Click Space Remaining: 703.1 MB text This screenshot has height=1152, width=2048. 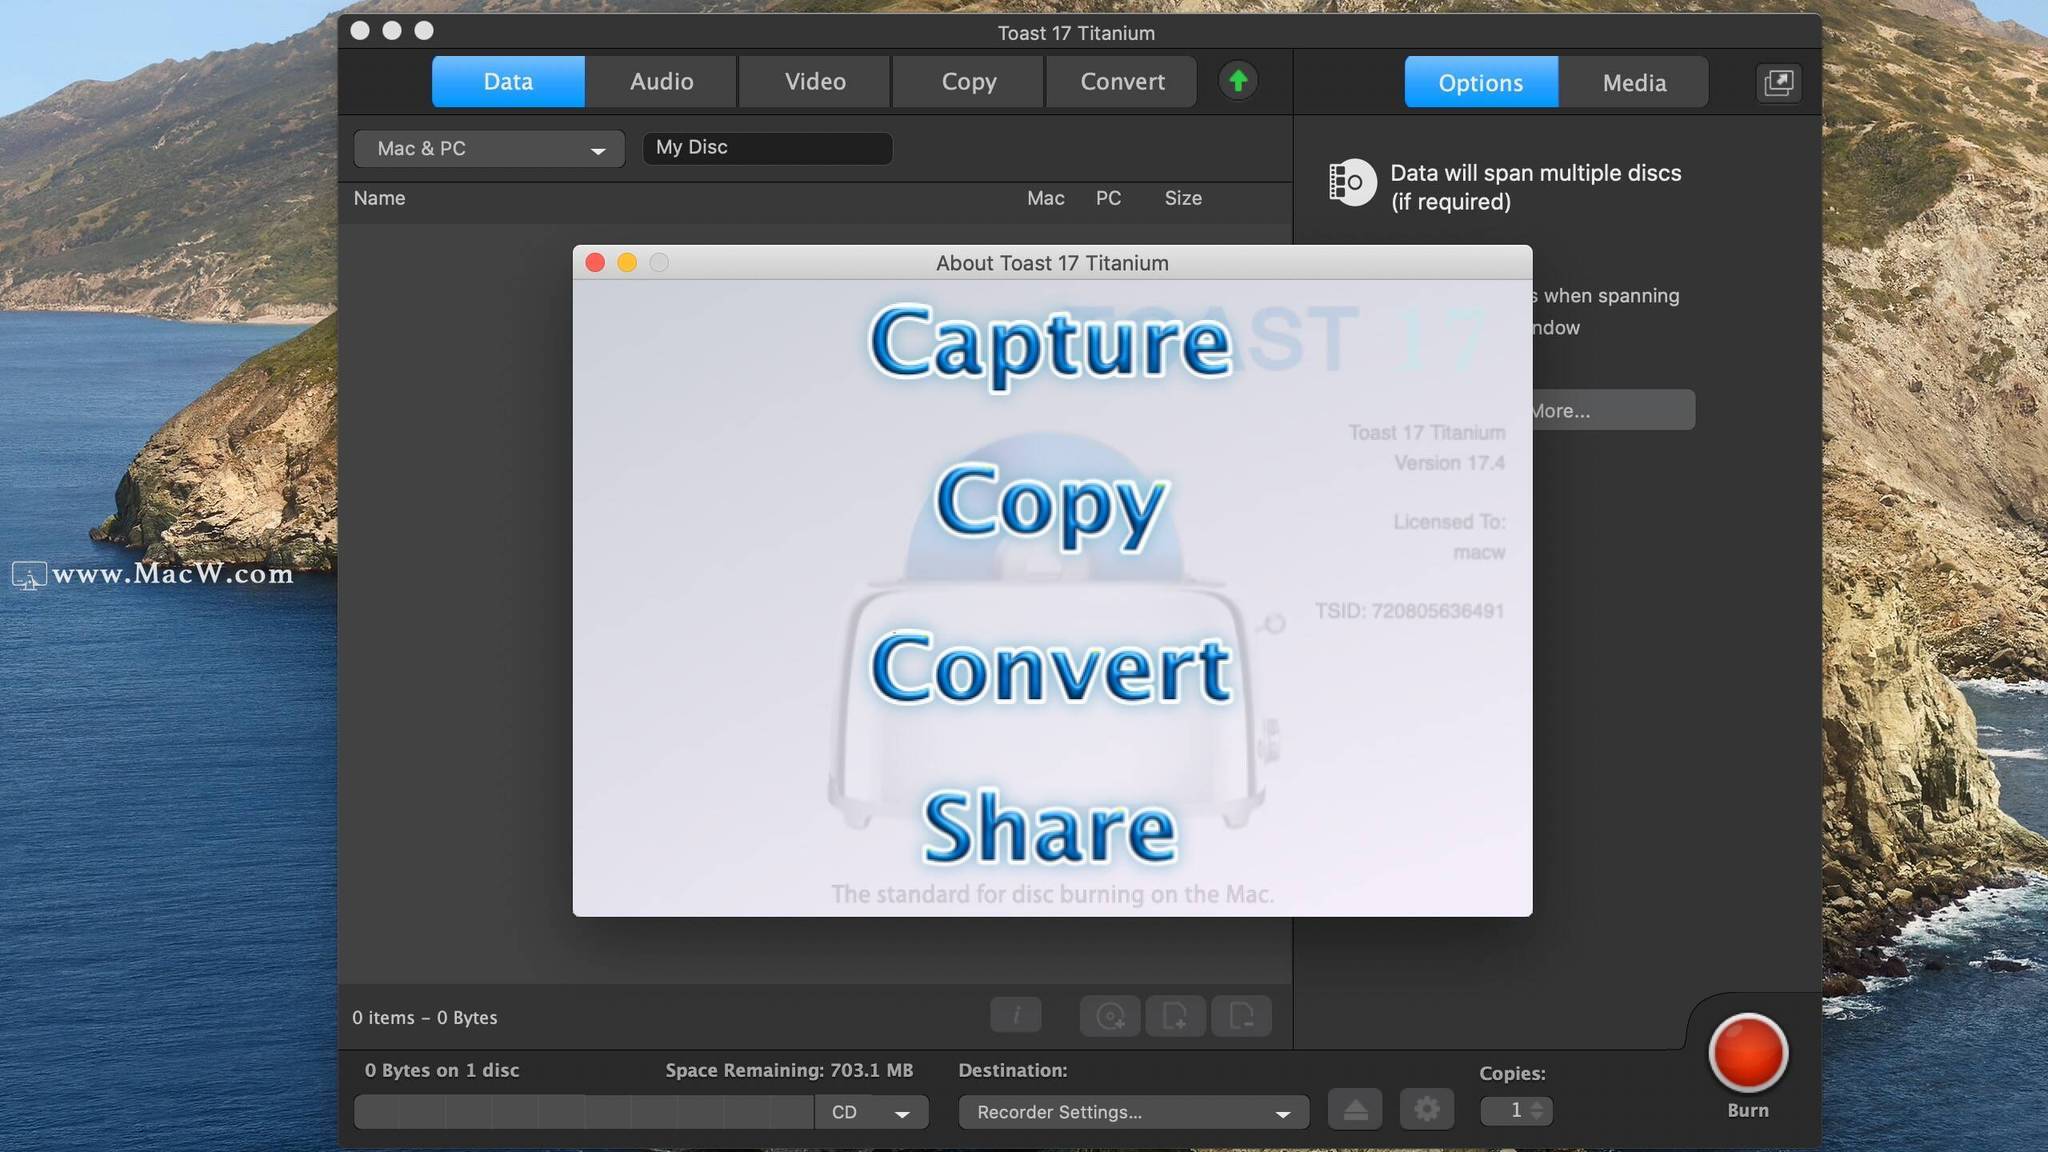(x=789, y=1070)
